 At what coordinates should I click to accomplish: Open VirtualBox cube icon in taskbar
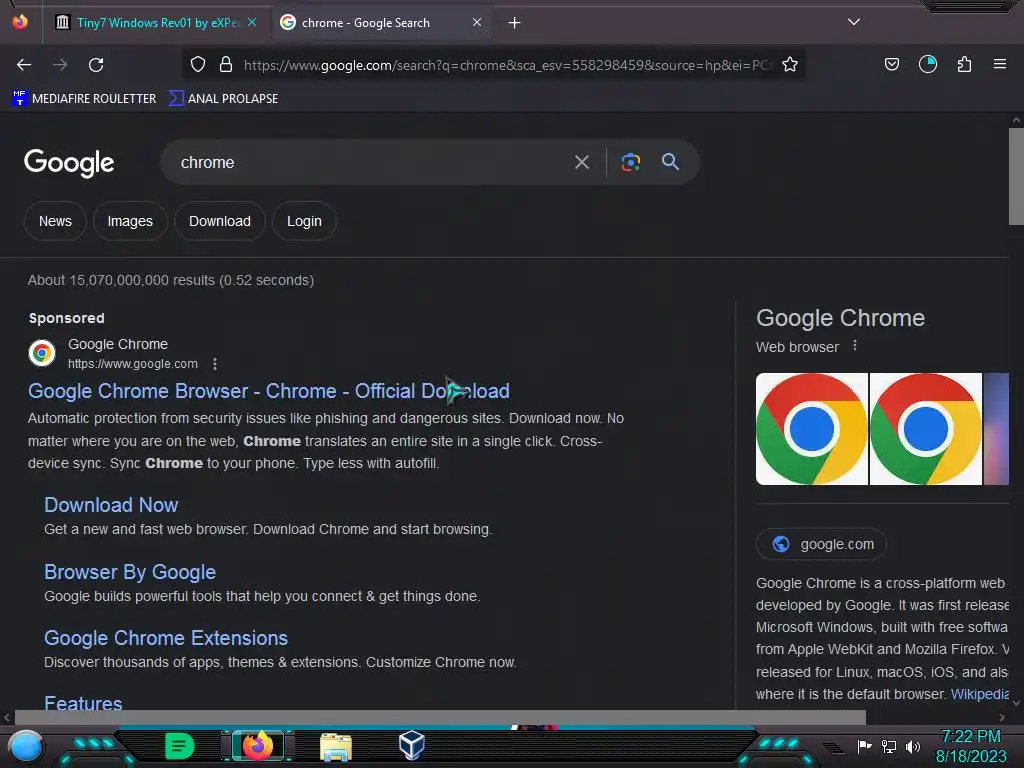[412, 744]
